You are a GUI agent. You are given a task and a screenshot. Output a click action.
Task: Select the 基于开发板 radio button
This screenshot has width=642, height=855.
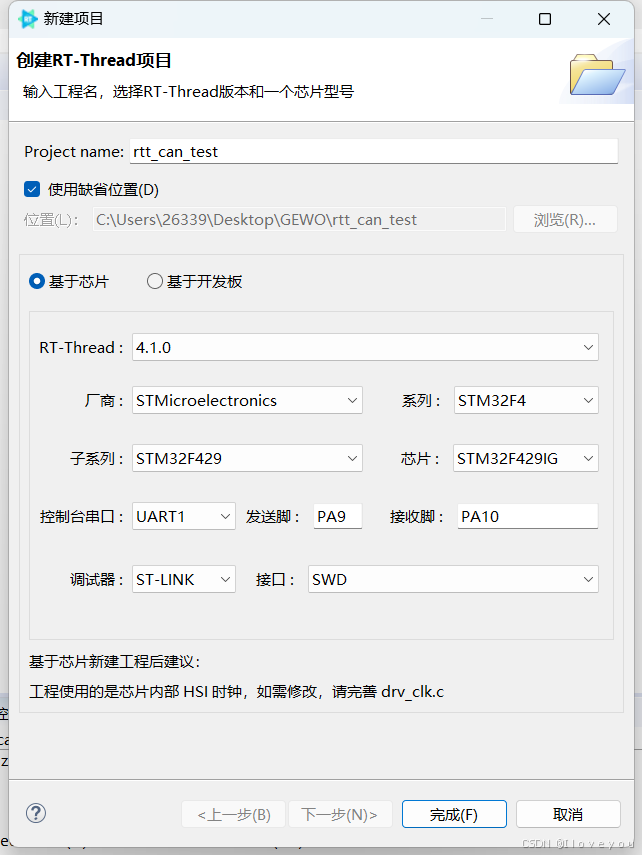(x=155, y=281)
